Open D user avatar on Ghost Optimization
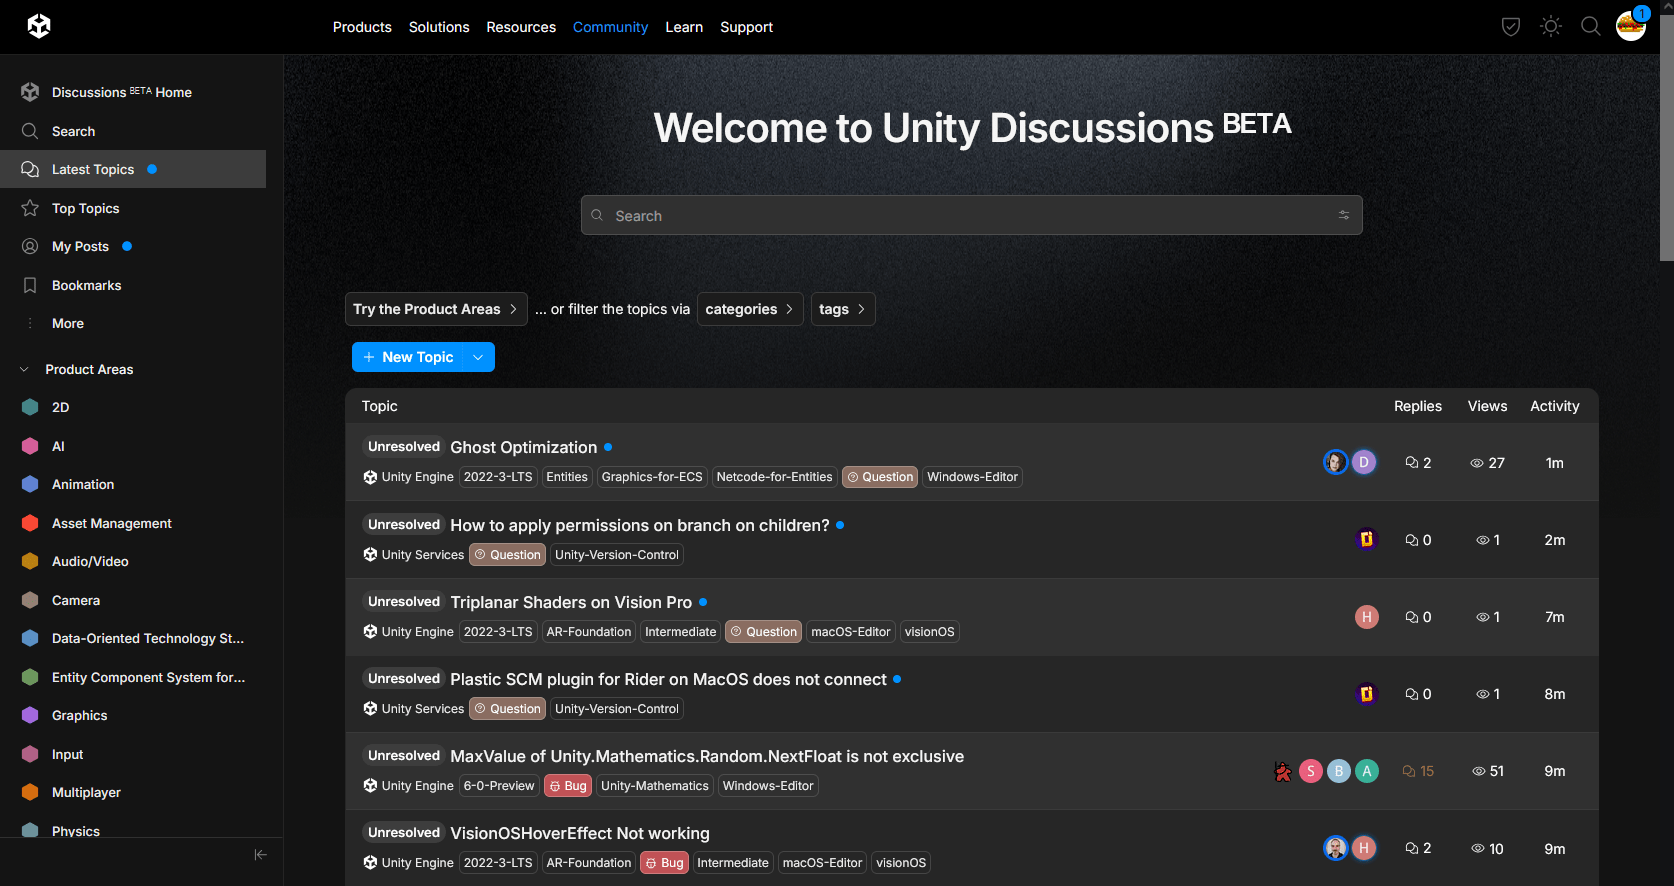The width and height of the screenshot is (1674, 886). point(1364,462)
